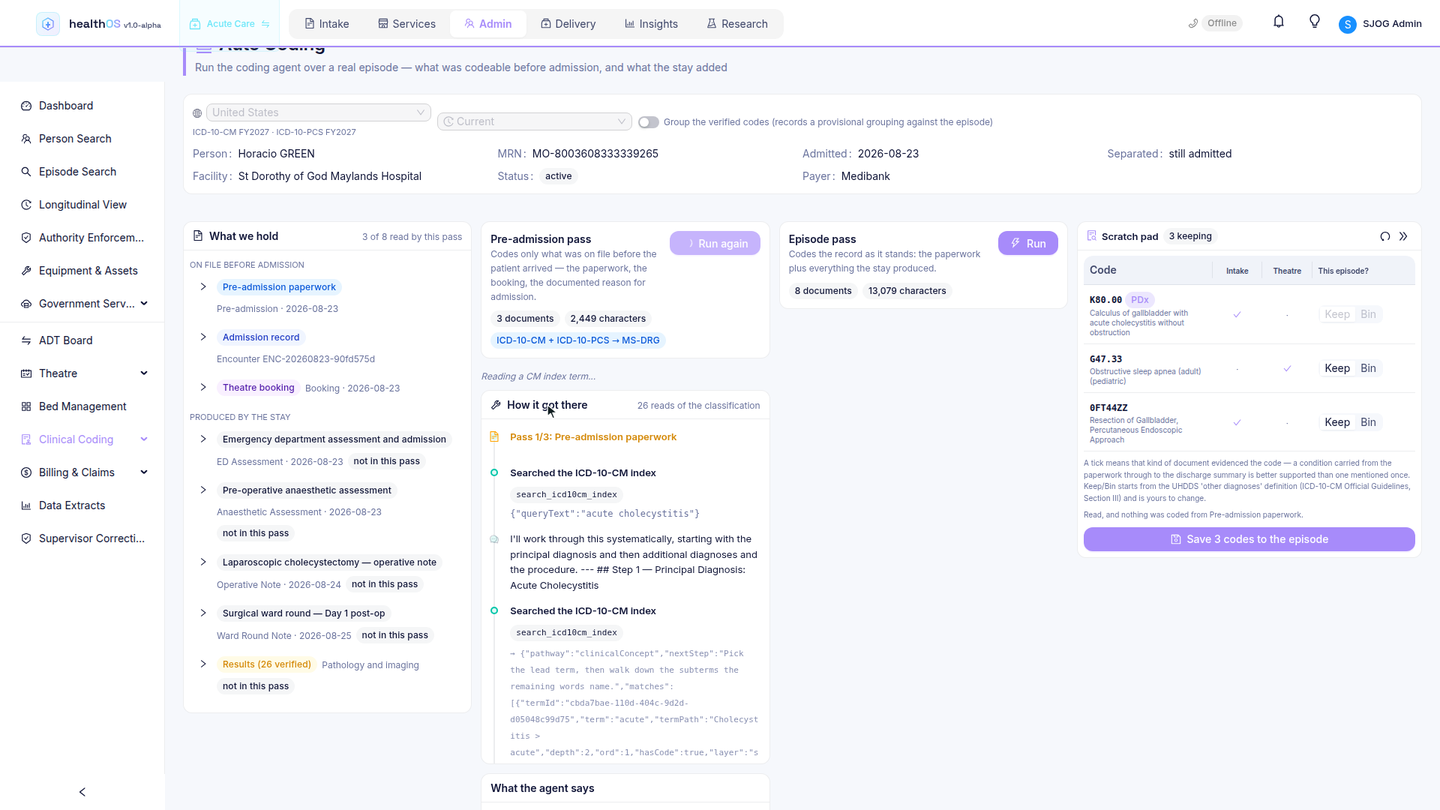The width and height of the screenshot is (1440, 810).
Task: Select Bin for code 0FT44ZZ
Action: pos(1368,422)
